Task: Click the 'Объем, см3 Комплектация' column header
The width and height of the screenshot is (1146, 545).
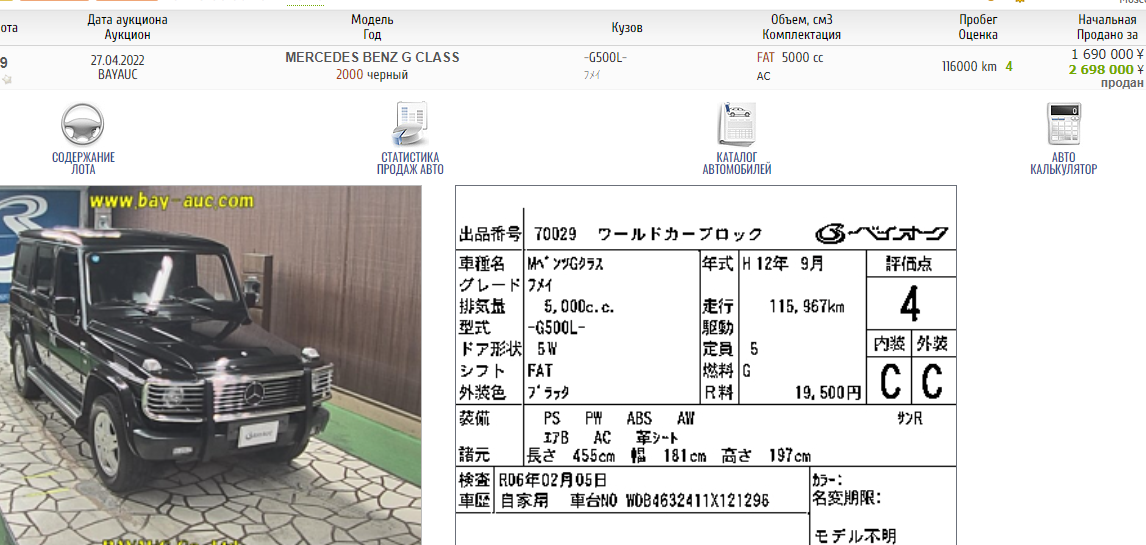Action: [802, 27]
